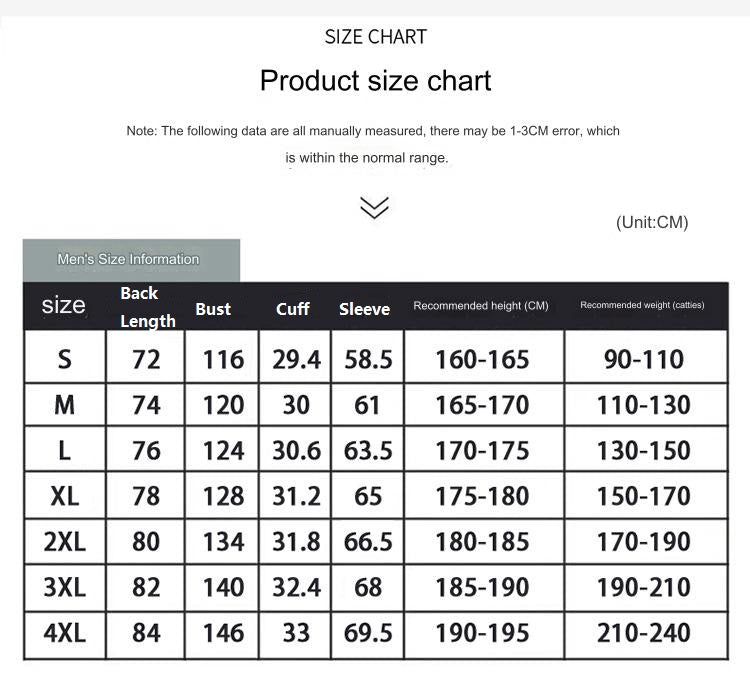The image size is (750, 674).
Task: Click the 2XL size row label
Action: 65,542
